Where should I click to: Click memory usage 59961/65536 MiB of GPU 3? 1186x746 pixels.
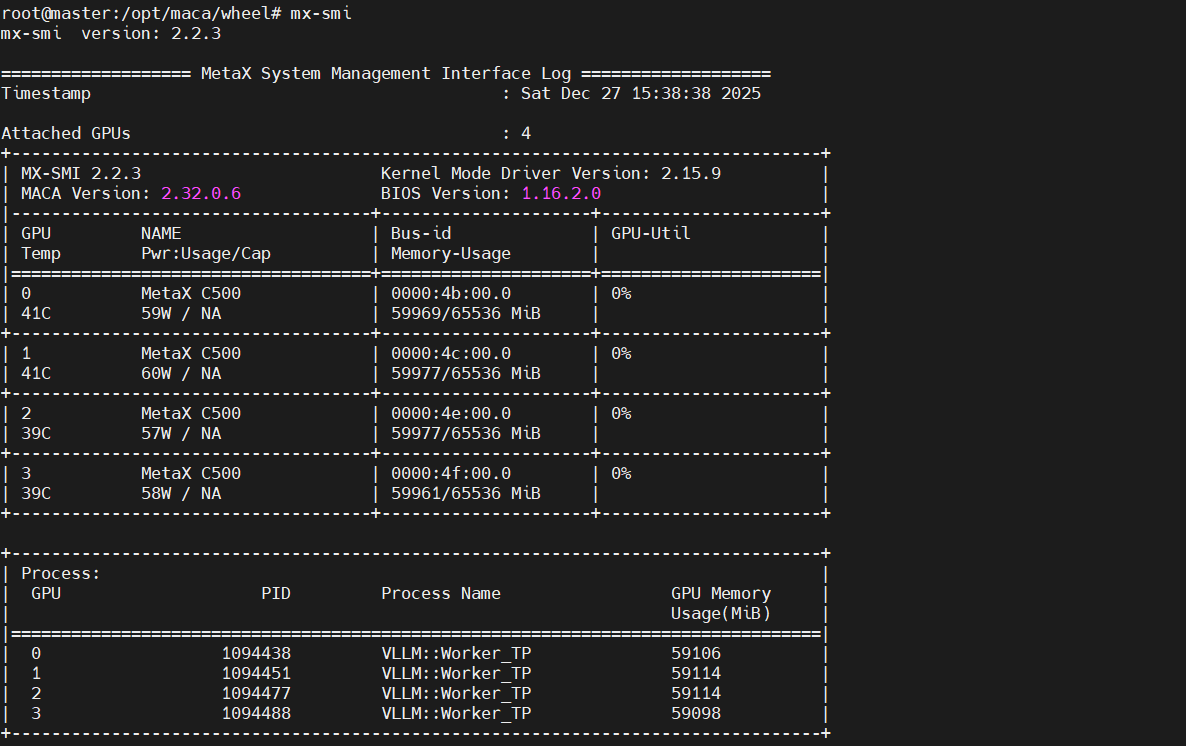[x=466, y=493]
